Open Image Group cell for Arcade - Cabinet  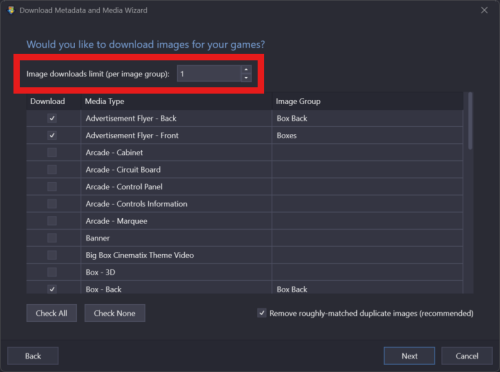(367, 152)
